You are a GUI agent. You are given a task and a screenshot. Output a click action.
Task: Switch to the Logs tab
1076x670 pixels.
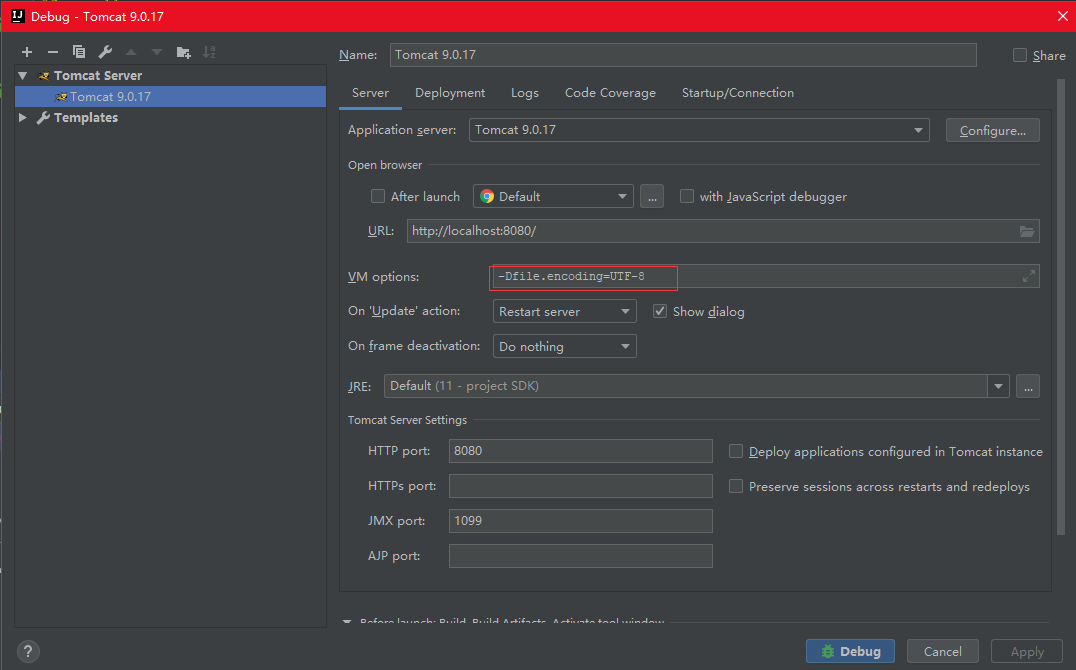pos(525,93)
